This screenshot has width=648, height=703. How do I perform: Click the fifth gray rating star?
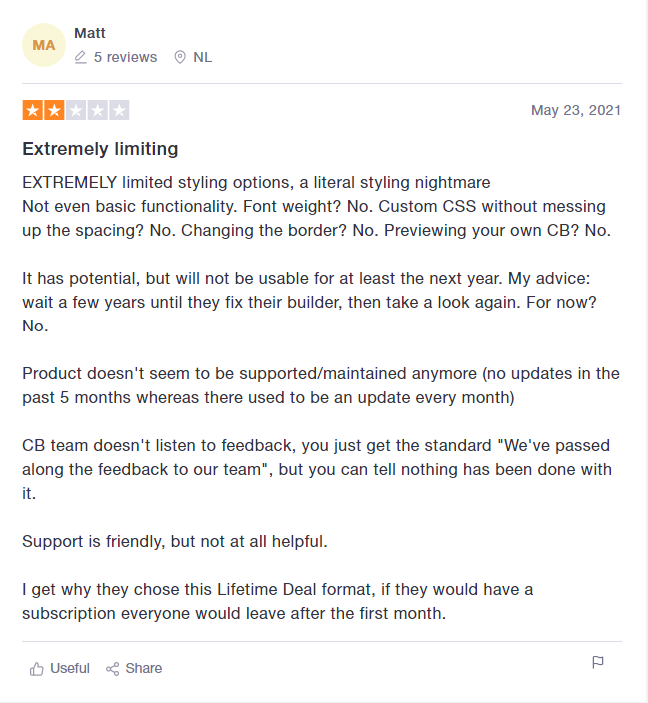point(119,110)
